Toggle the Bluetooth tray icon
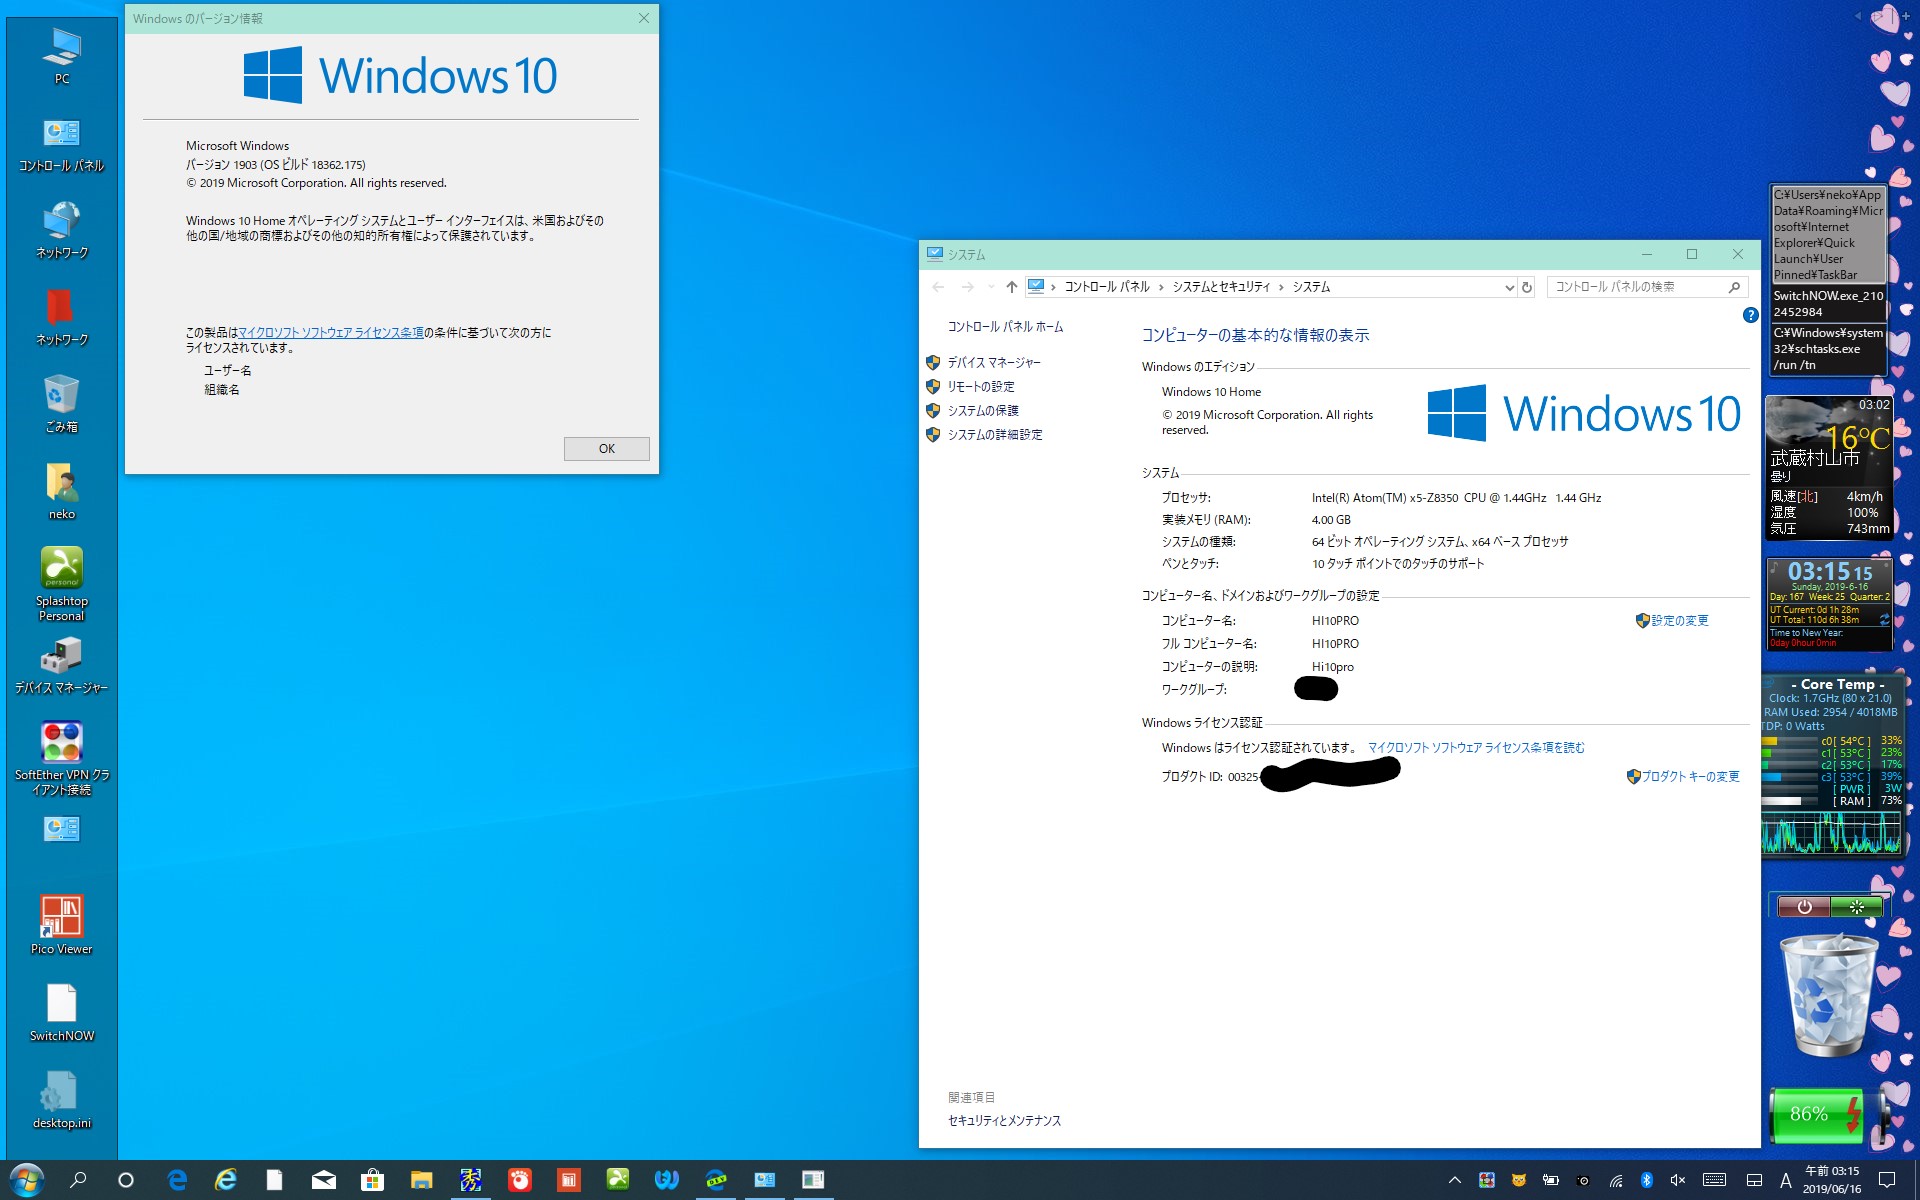Screen dimensions: 1920x1200 pos(1647,1180)
